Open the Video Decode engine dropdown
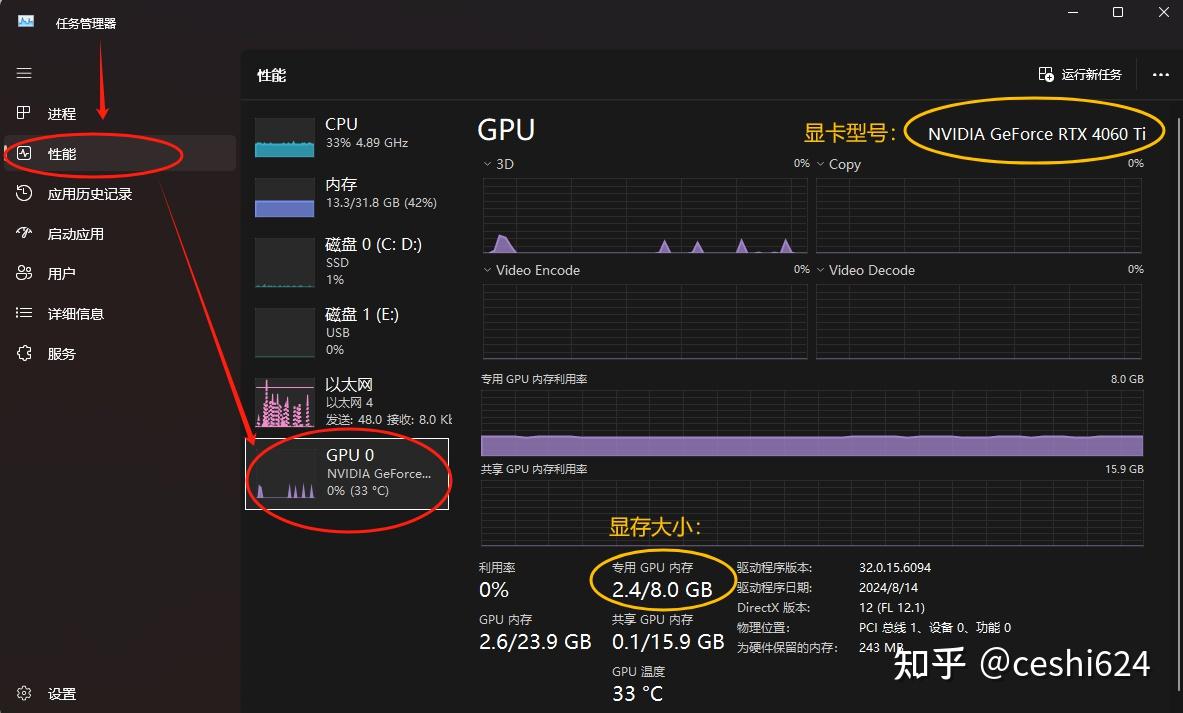The image size is (1183, 713). [x=820, y=270]
